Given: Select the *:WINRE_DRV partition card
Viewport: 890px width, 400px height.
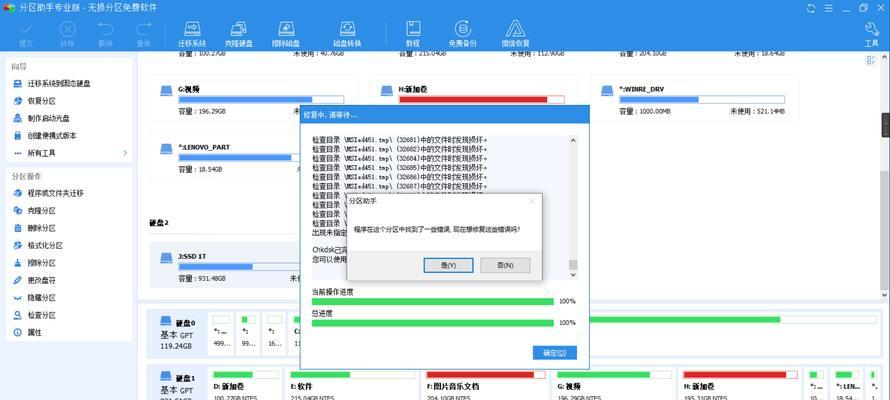Looking at the screenshot, I should click(x=694, y=98).
